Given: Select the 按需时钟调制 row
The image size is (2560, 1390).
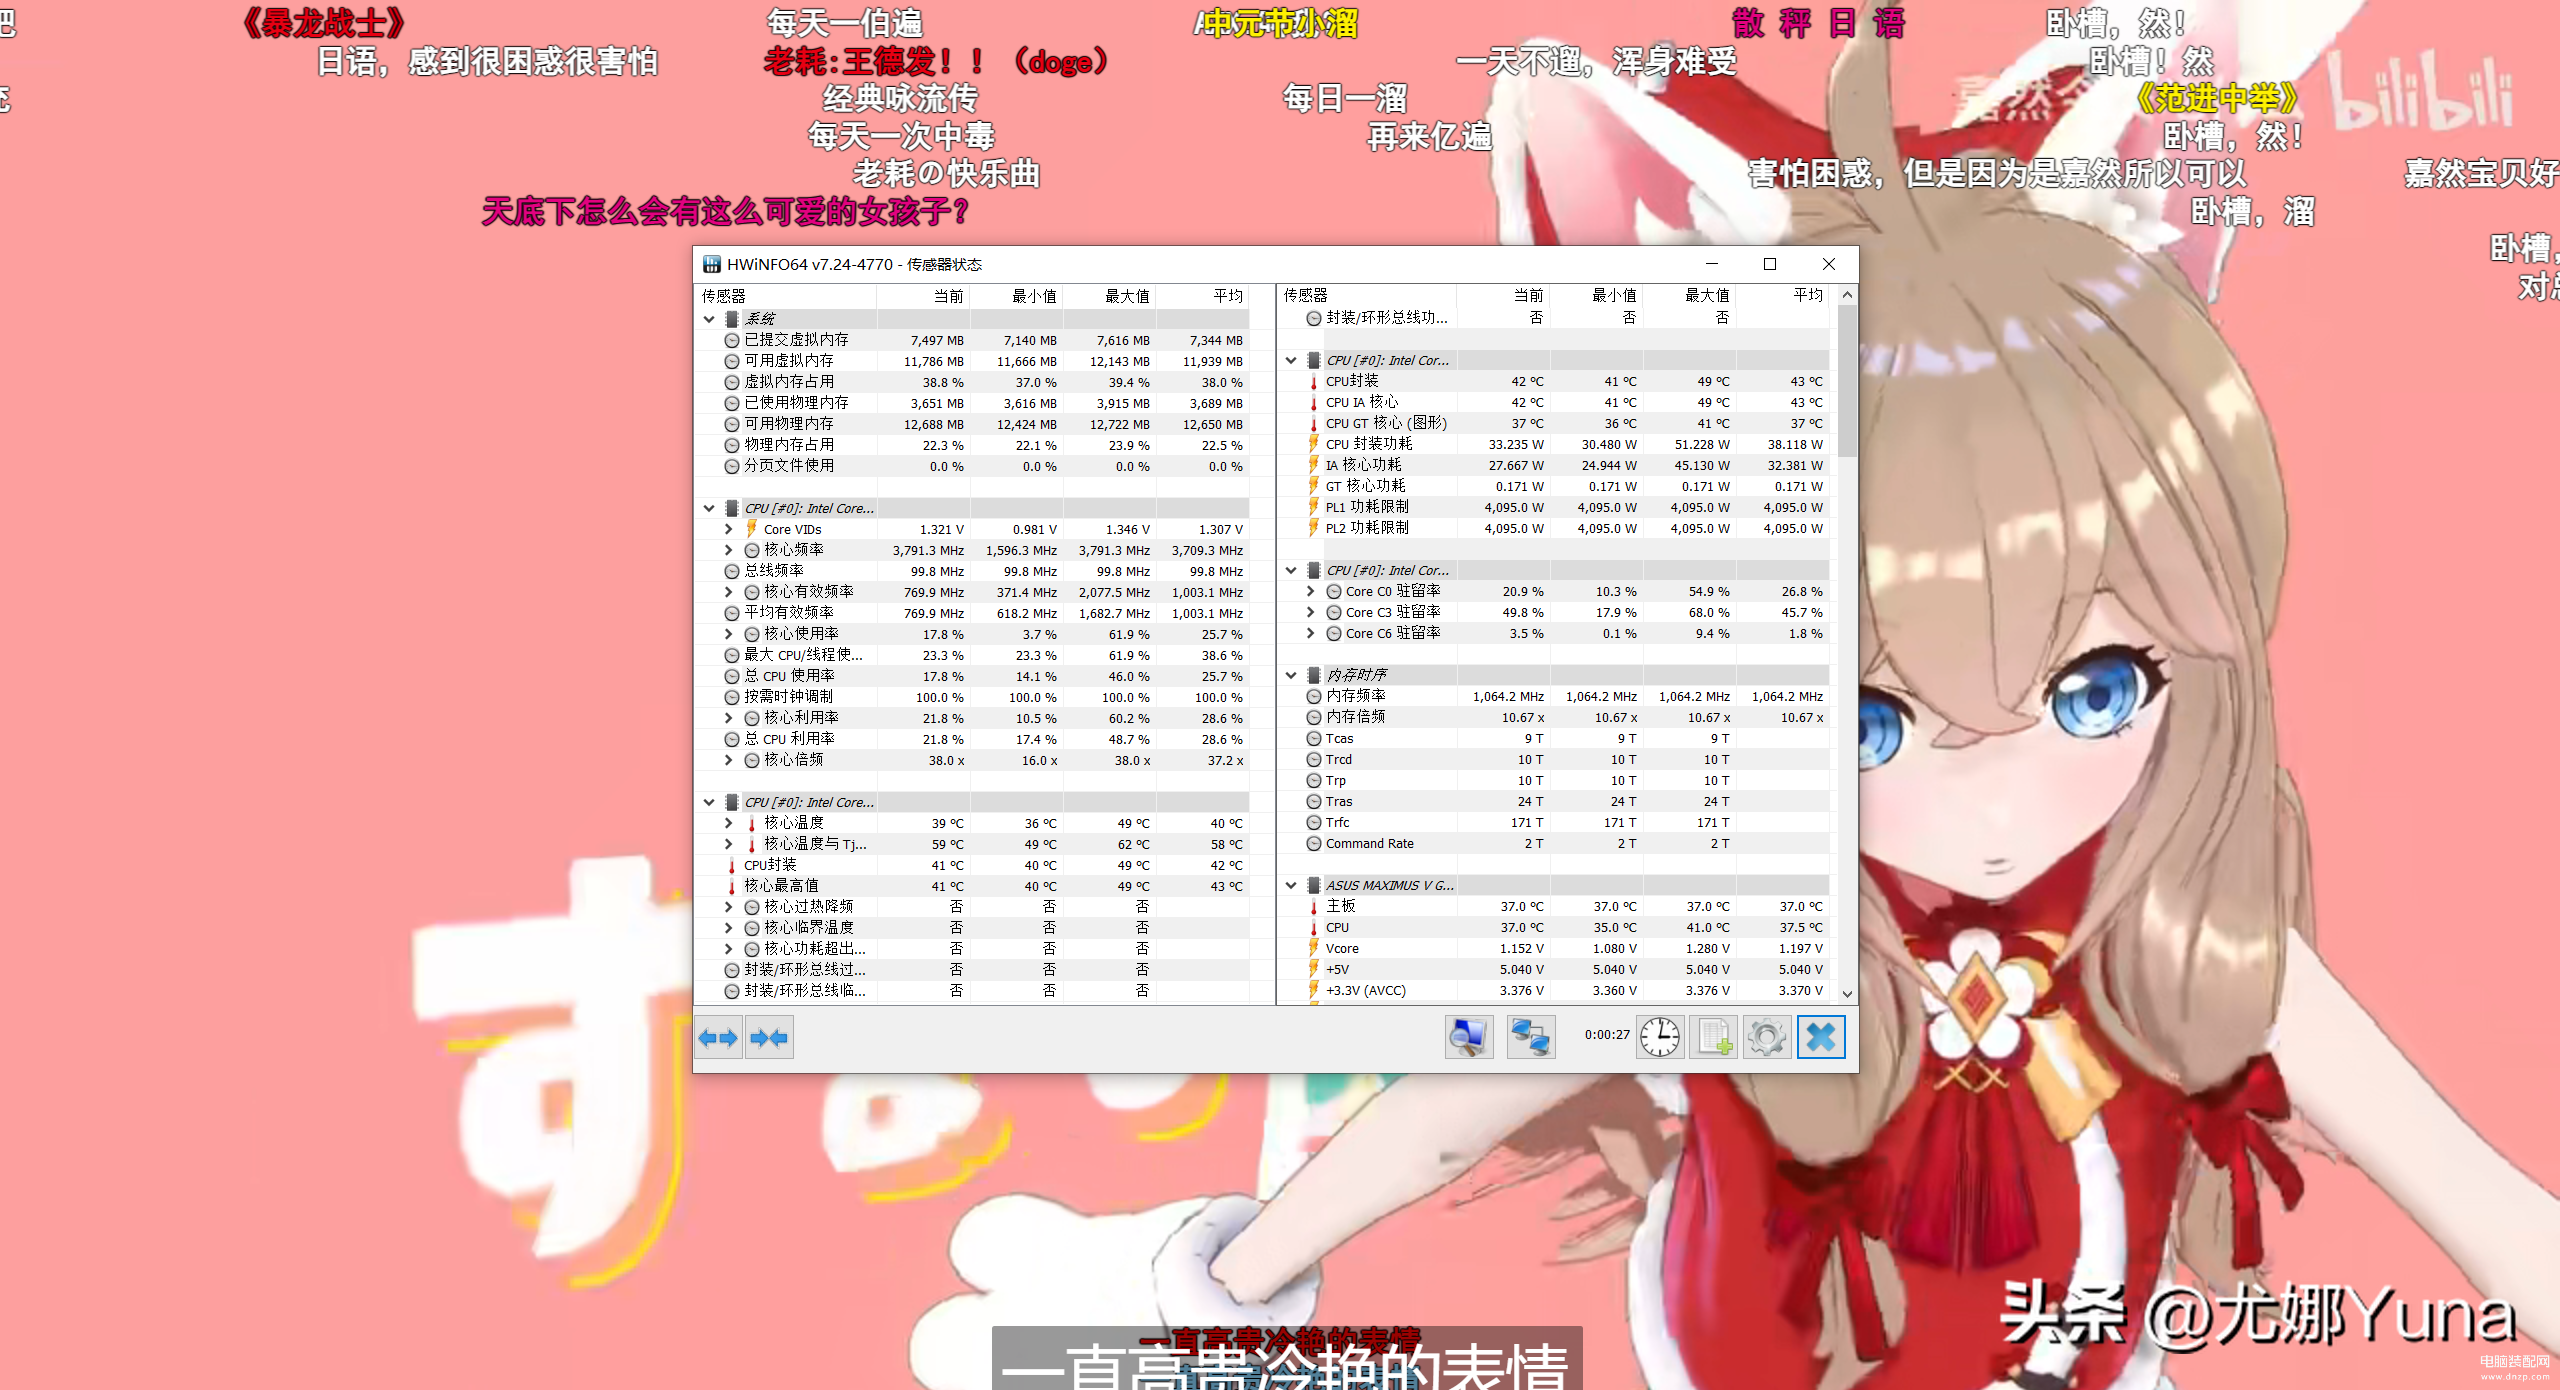Looking at the screenshot, I should 972,697.
